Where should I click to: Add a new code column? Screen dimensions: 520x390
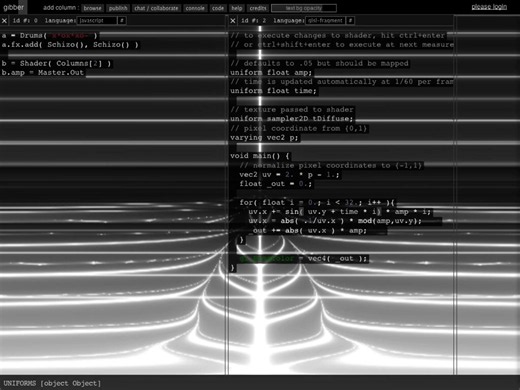click(x=218, y=8)
